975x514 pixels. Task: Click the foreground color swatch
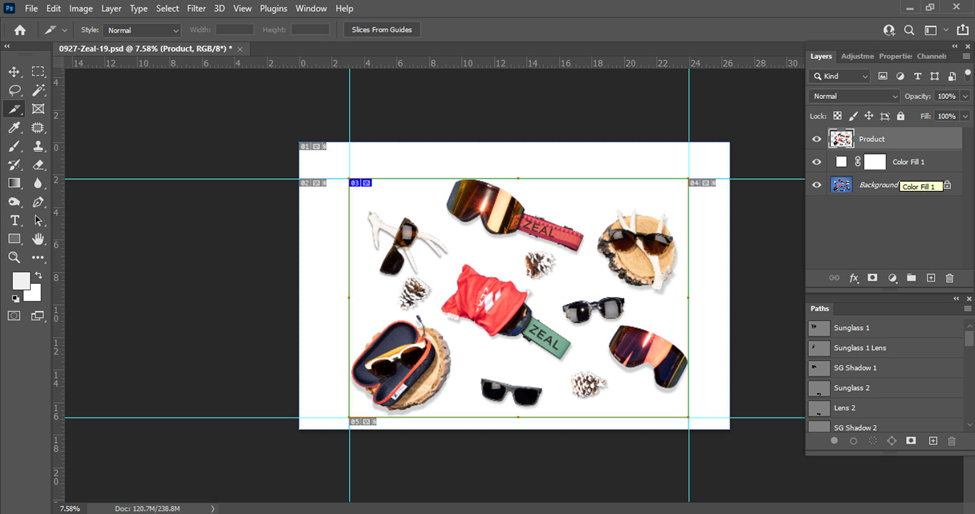point(21,281)
